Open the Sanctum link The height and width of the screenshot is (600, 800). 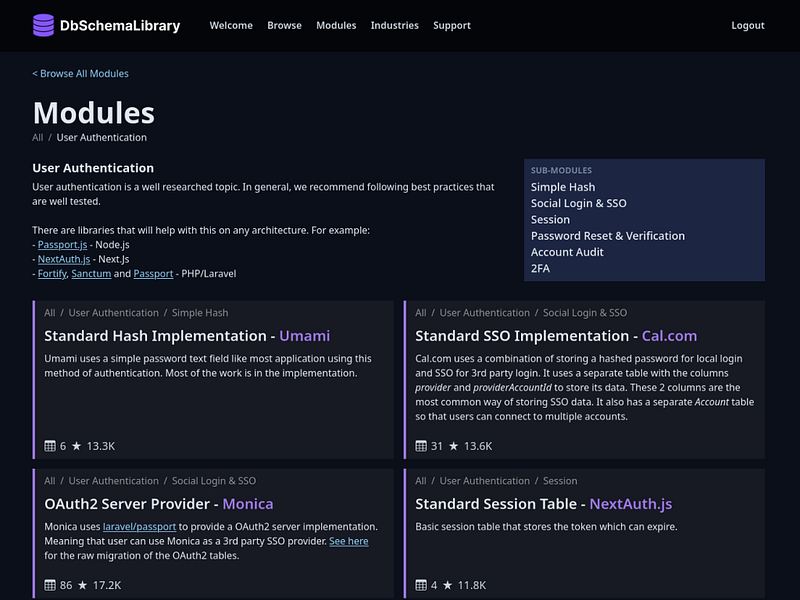[x=91, y=273]
